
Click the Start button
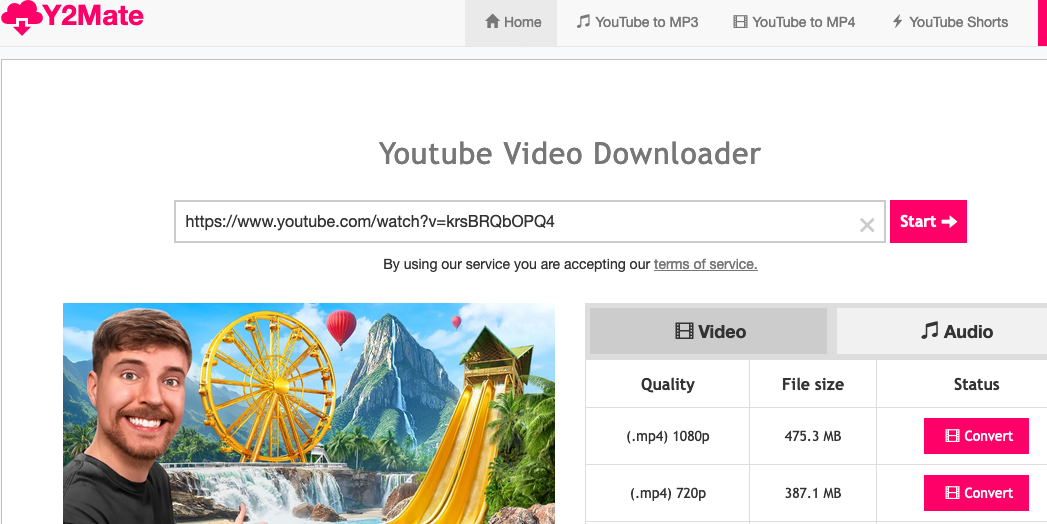[x=928, y=222]
